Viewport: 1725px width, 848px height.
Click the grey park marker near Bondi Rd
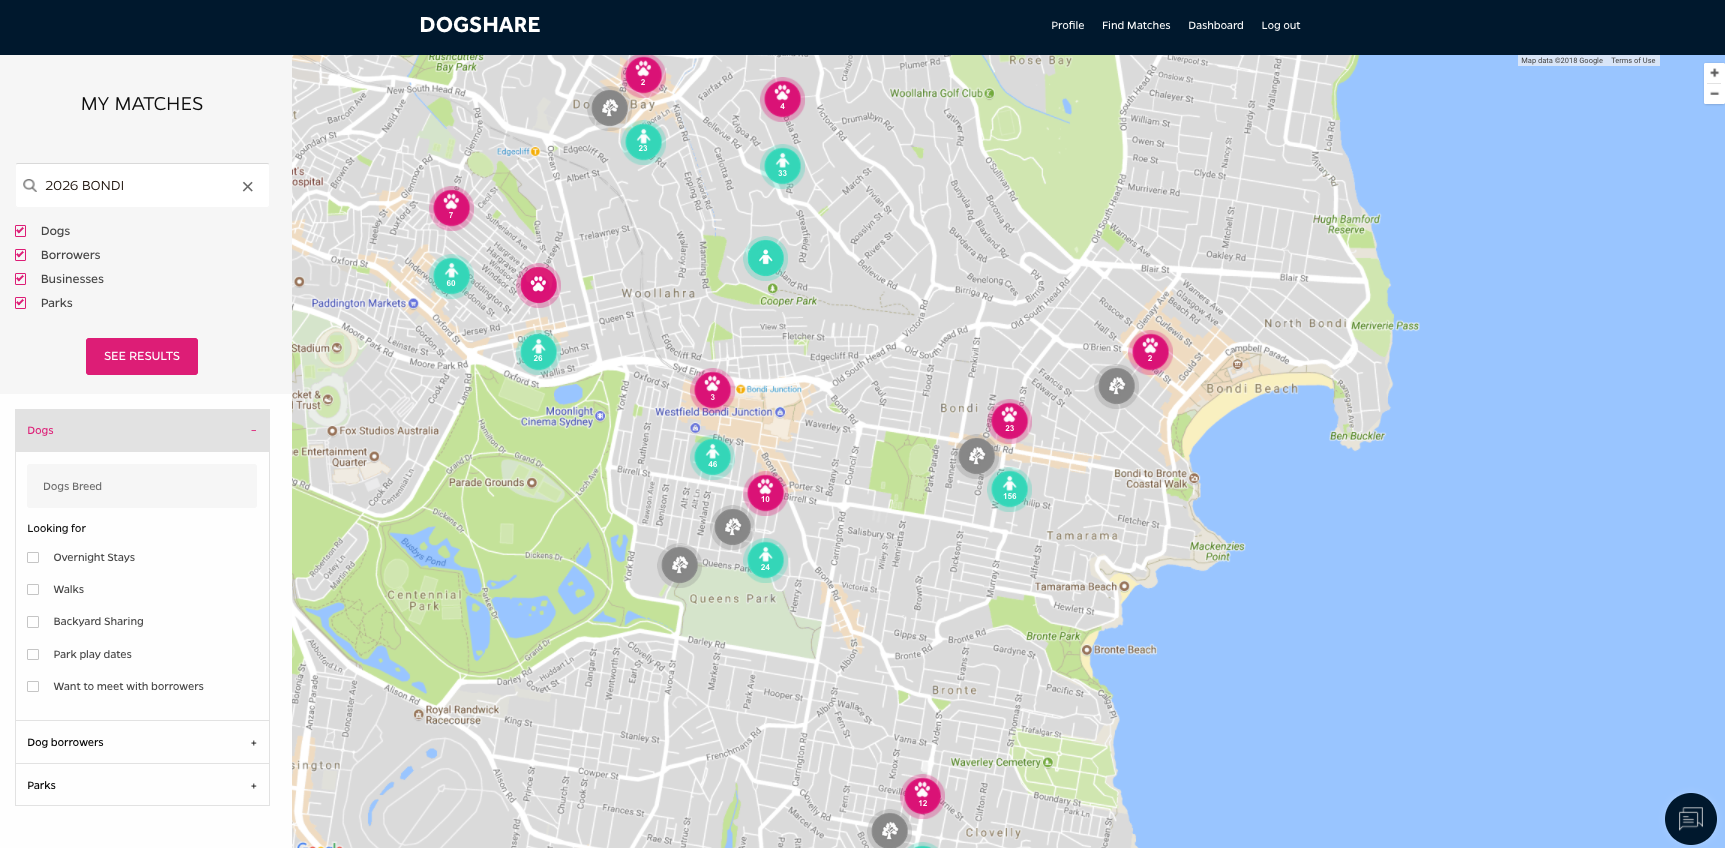[x=977, y=455]
